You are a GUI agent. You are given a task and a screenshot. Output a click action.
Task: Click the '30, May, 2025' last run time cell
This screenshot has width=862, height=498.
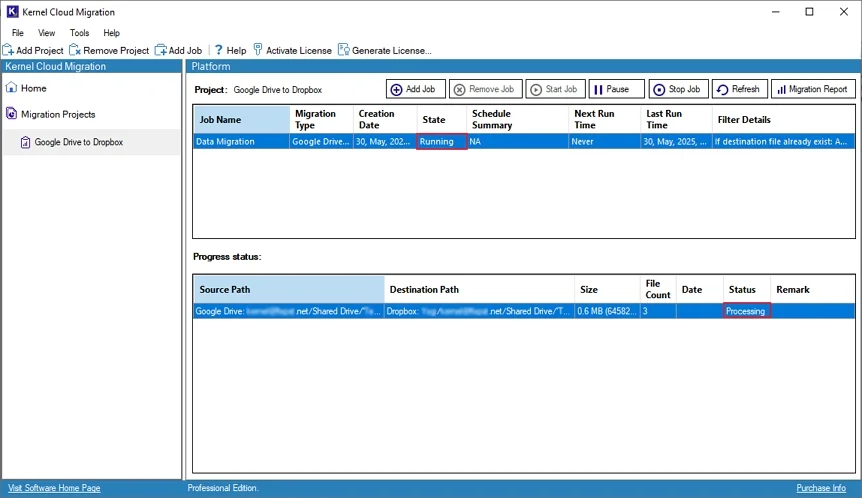point(676,142)
